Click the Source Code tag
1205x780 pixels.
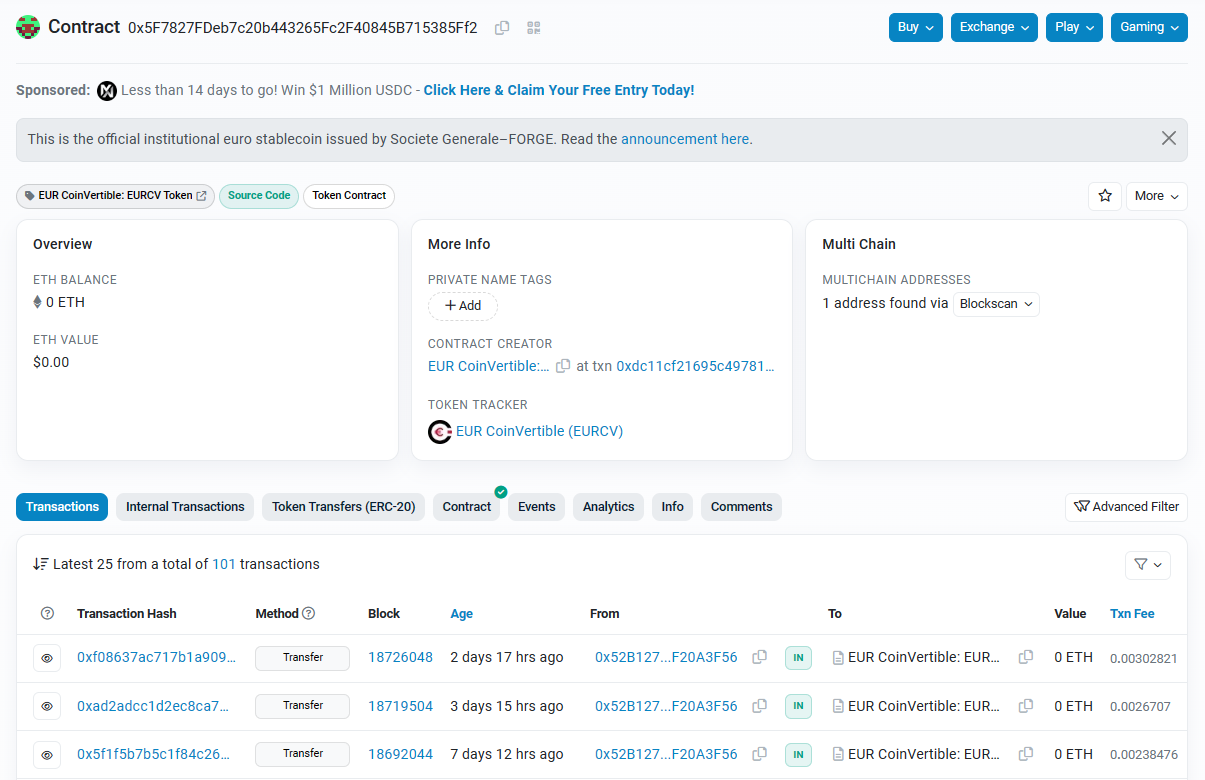(259, 196)
